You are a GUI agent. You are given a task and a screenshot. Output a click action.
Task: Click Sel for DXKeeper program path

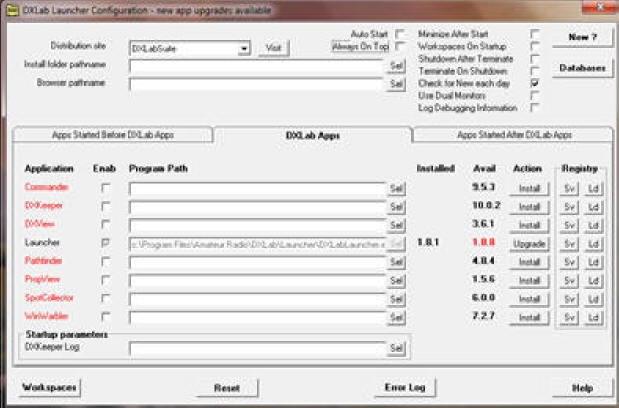coord(396,207)
